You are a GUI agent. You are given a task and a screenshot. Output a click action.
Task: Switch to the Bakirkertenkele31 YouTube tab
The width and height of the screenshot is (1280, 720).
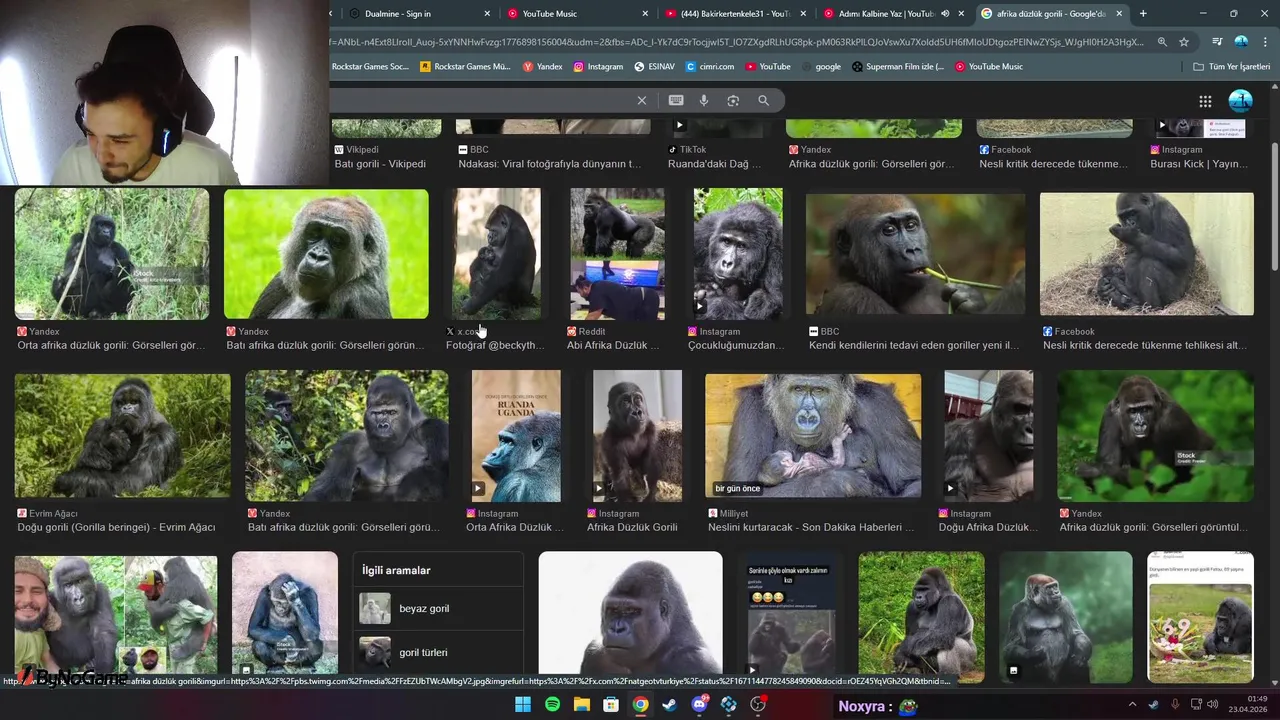pyautogui.click(x=735, y=14)
